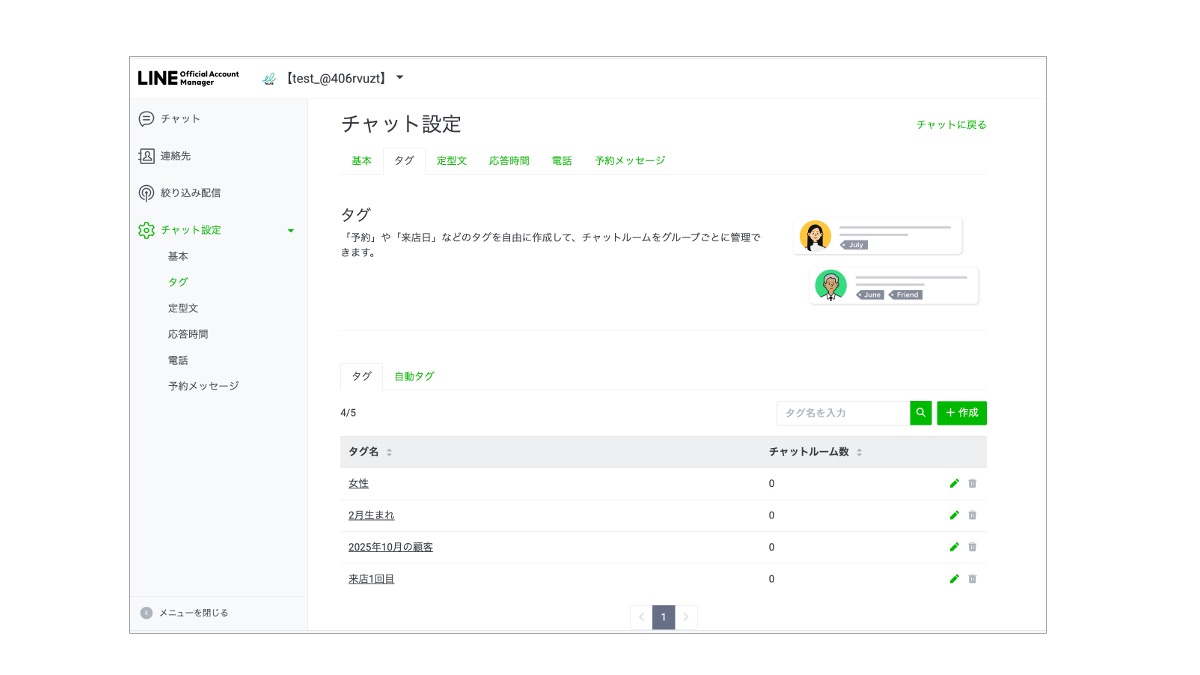Viewport: 1200px width, 675px height.
Task: Switch to the 定型文 tab
Action: [451, 161]
